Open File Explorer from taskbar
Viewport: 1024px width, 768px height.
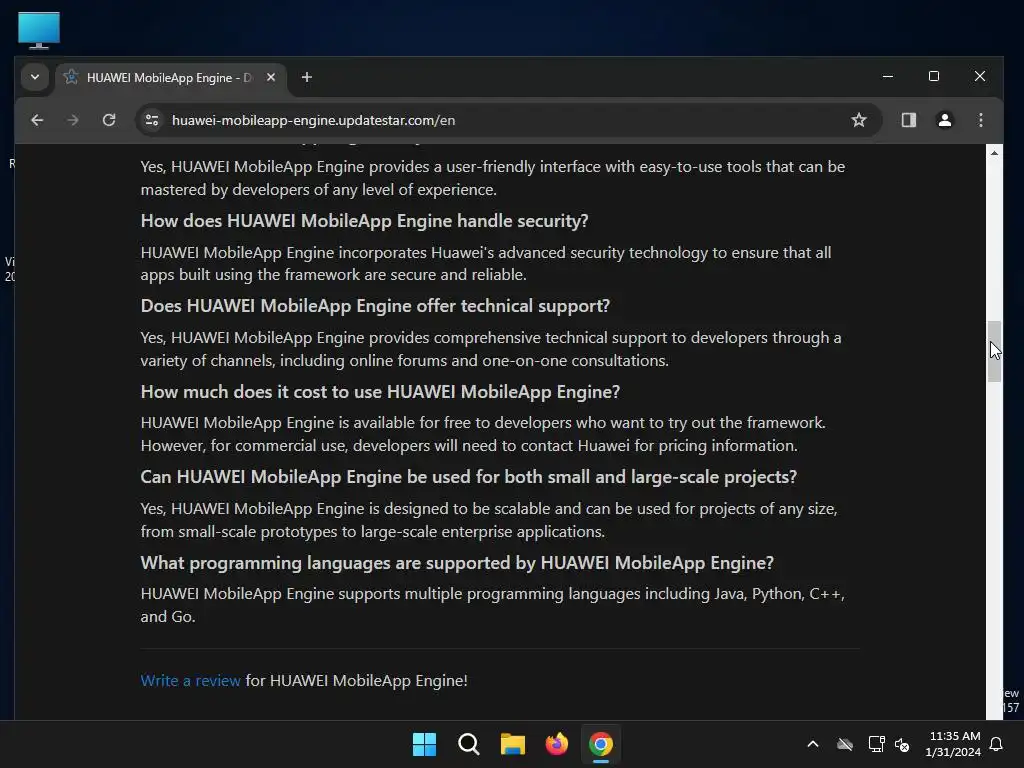pos(513,744)
